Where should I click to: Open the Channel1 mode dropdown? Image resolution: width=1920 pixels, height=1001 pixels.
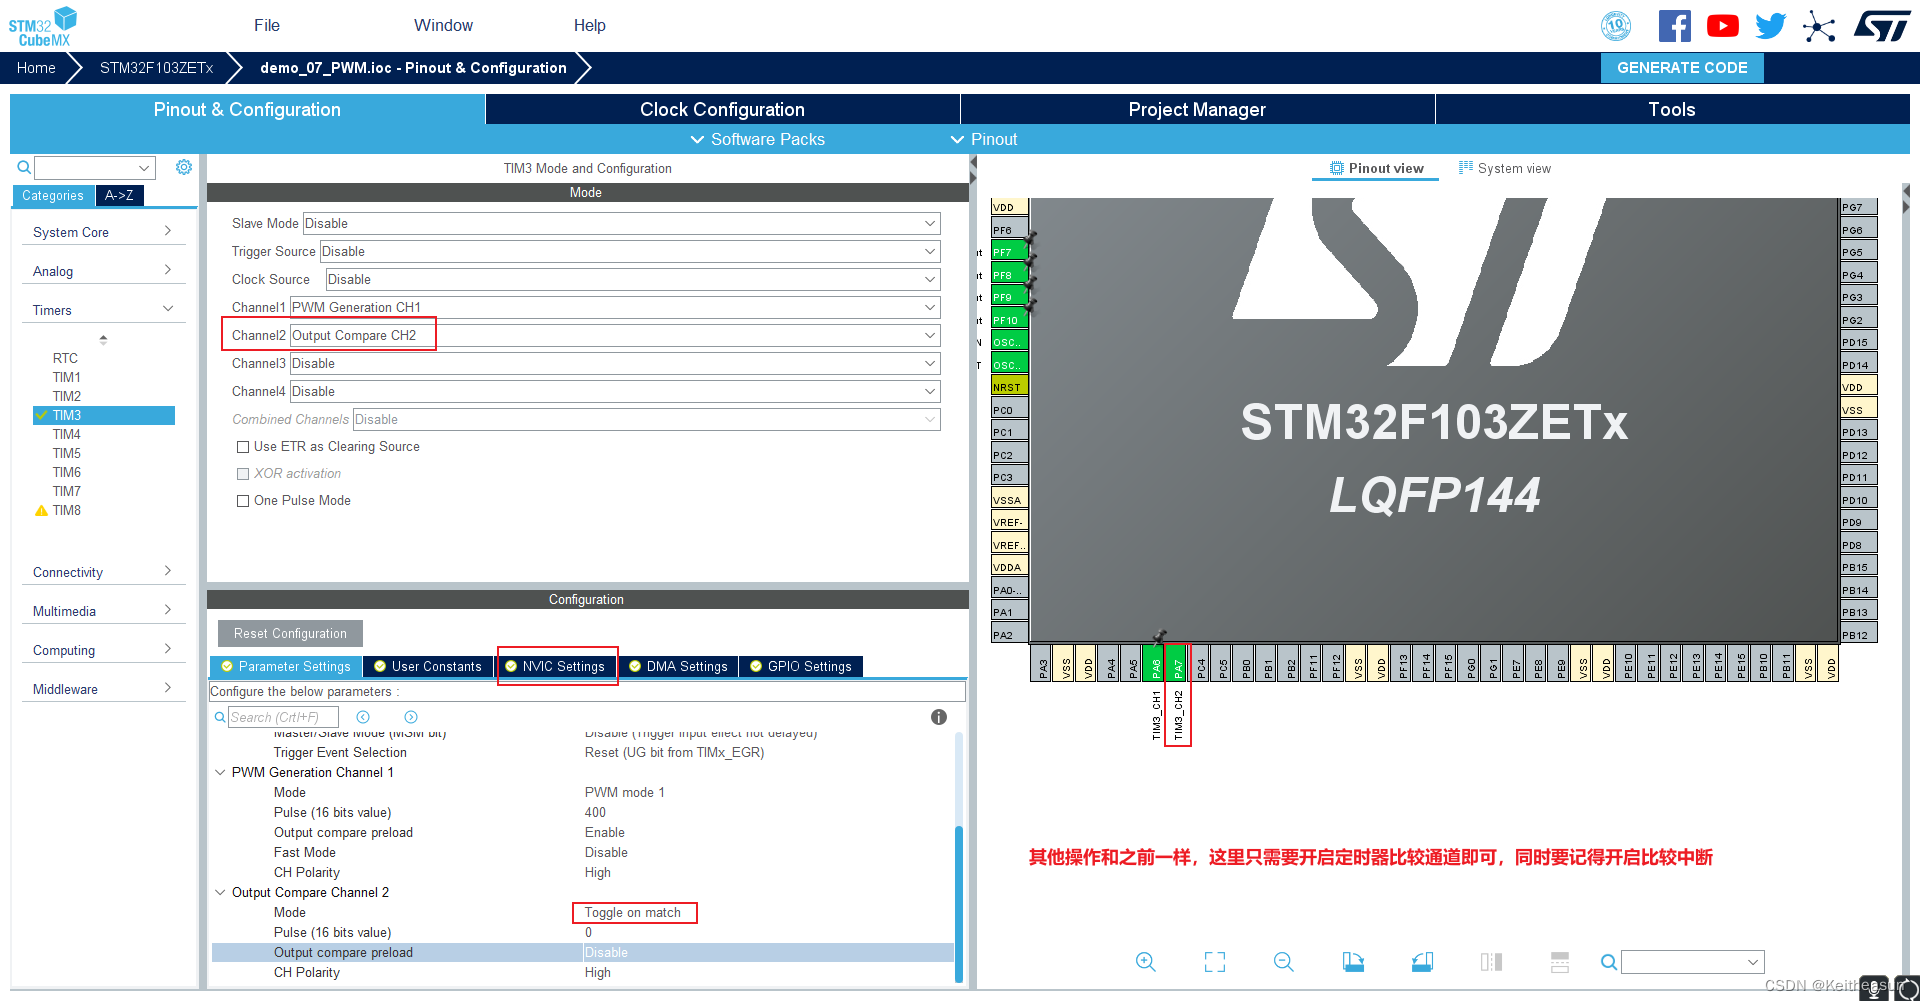[615, 307]
